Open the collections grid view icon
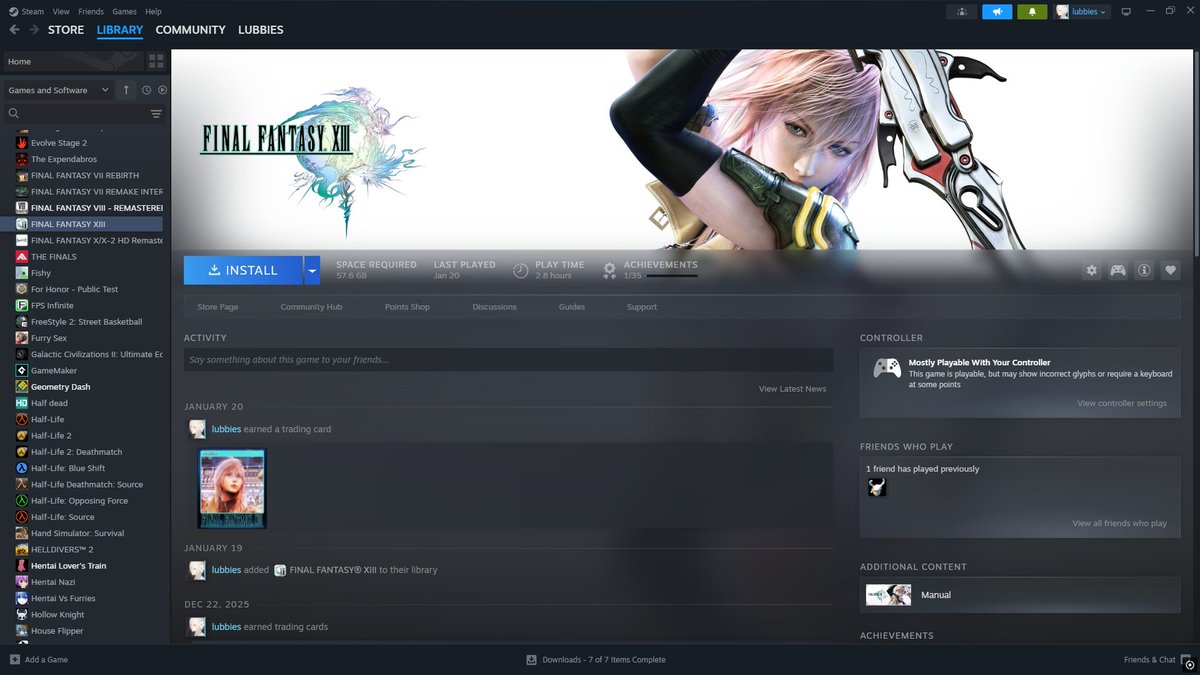1200x675 pixels. point(156,61)
